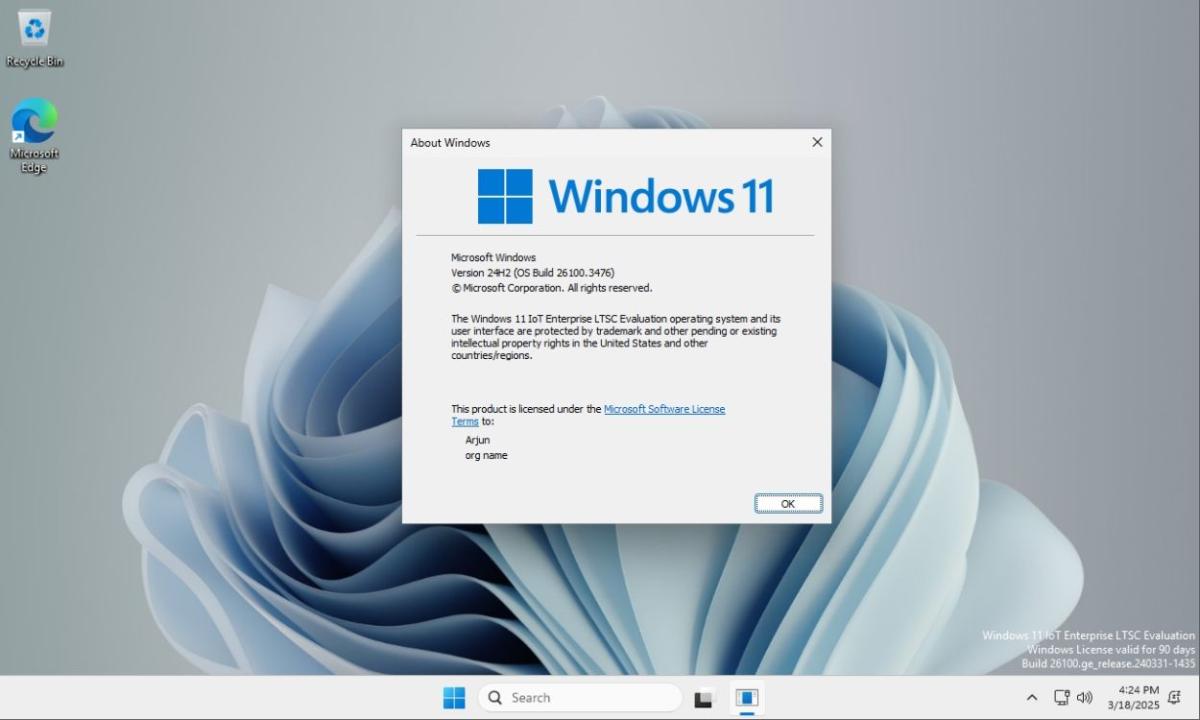Mute system volume via the speaker icon
The height and width of the screenshot is (720, 1200).
tap(1085, 697)
